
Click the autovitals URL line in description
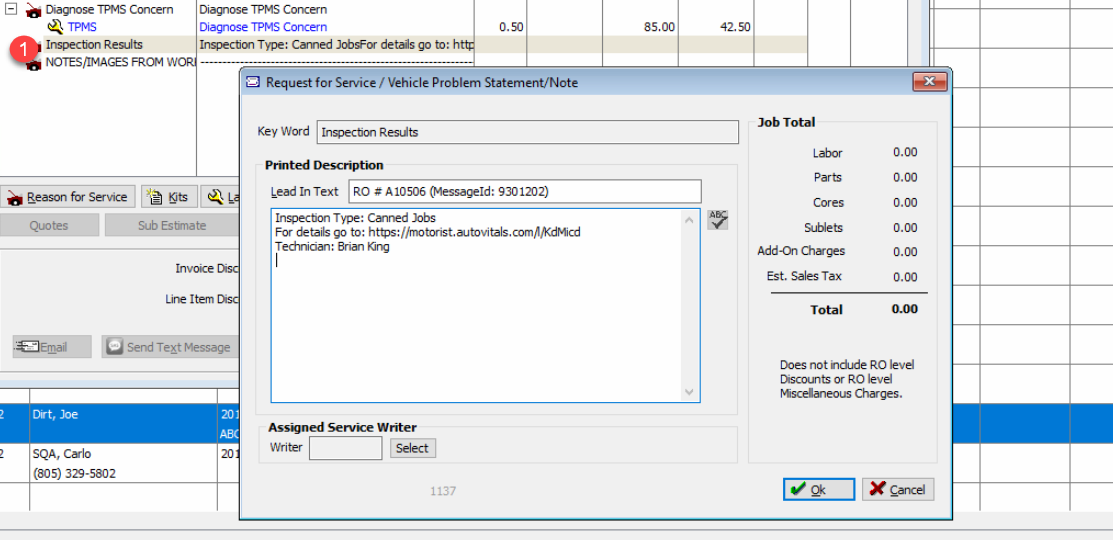click(428, 232)
